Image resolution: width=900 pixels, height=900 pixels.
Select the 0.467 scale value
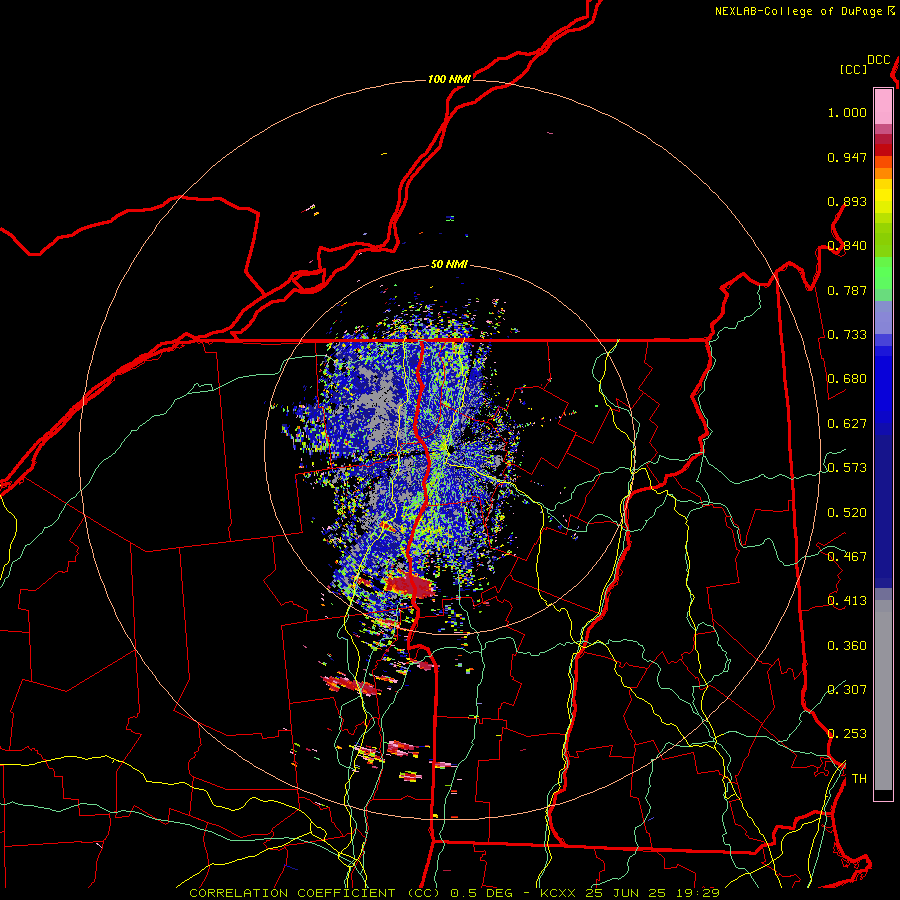[x=847, y=557]
